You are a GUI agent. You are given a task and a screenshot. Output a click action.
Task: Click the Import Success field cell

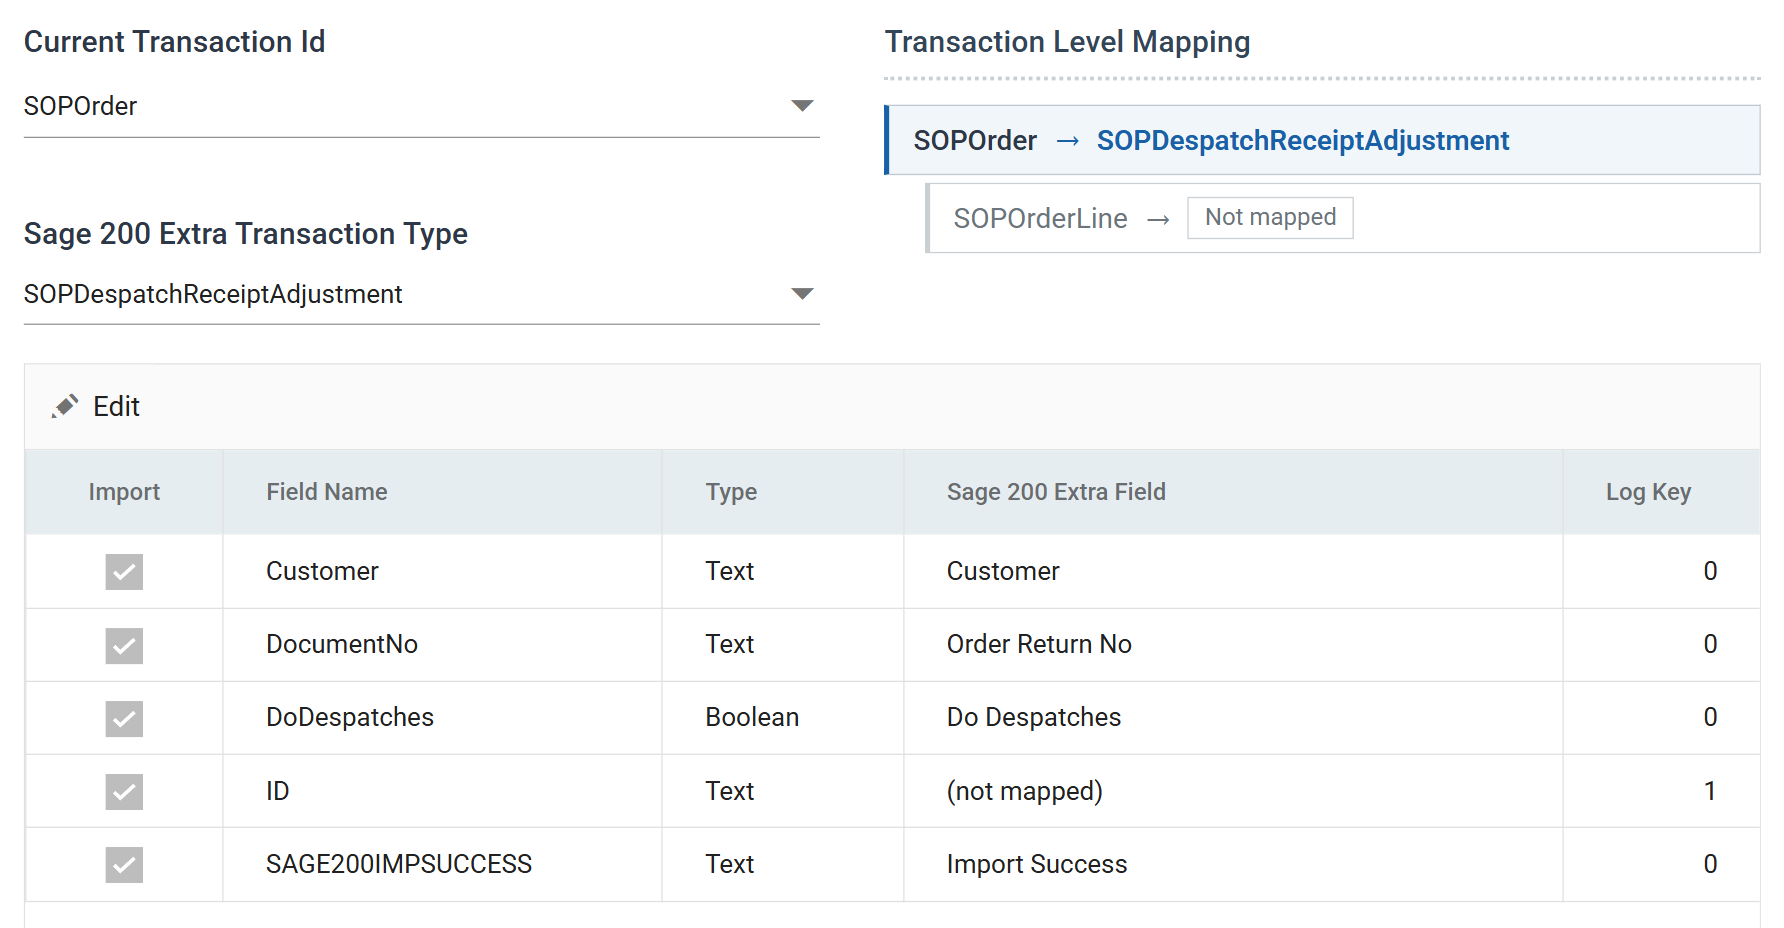click(1233, 864)
